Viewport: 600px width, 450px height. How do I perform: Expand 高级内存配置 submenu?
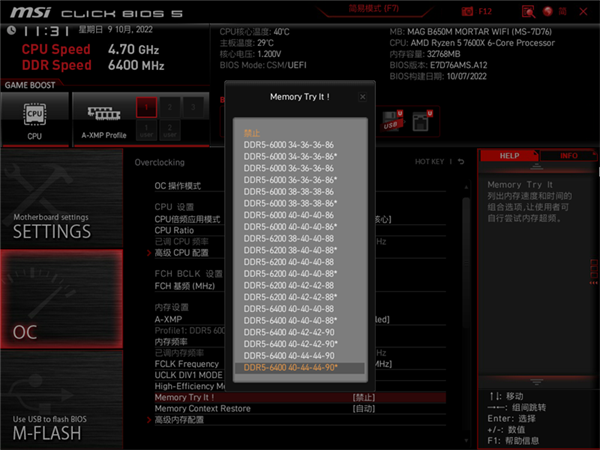pos(187,419)
